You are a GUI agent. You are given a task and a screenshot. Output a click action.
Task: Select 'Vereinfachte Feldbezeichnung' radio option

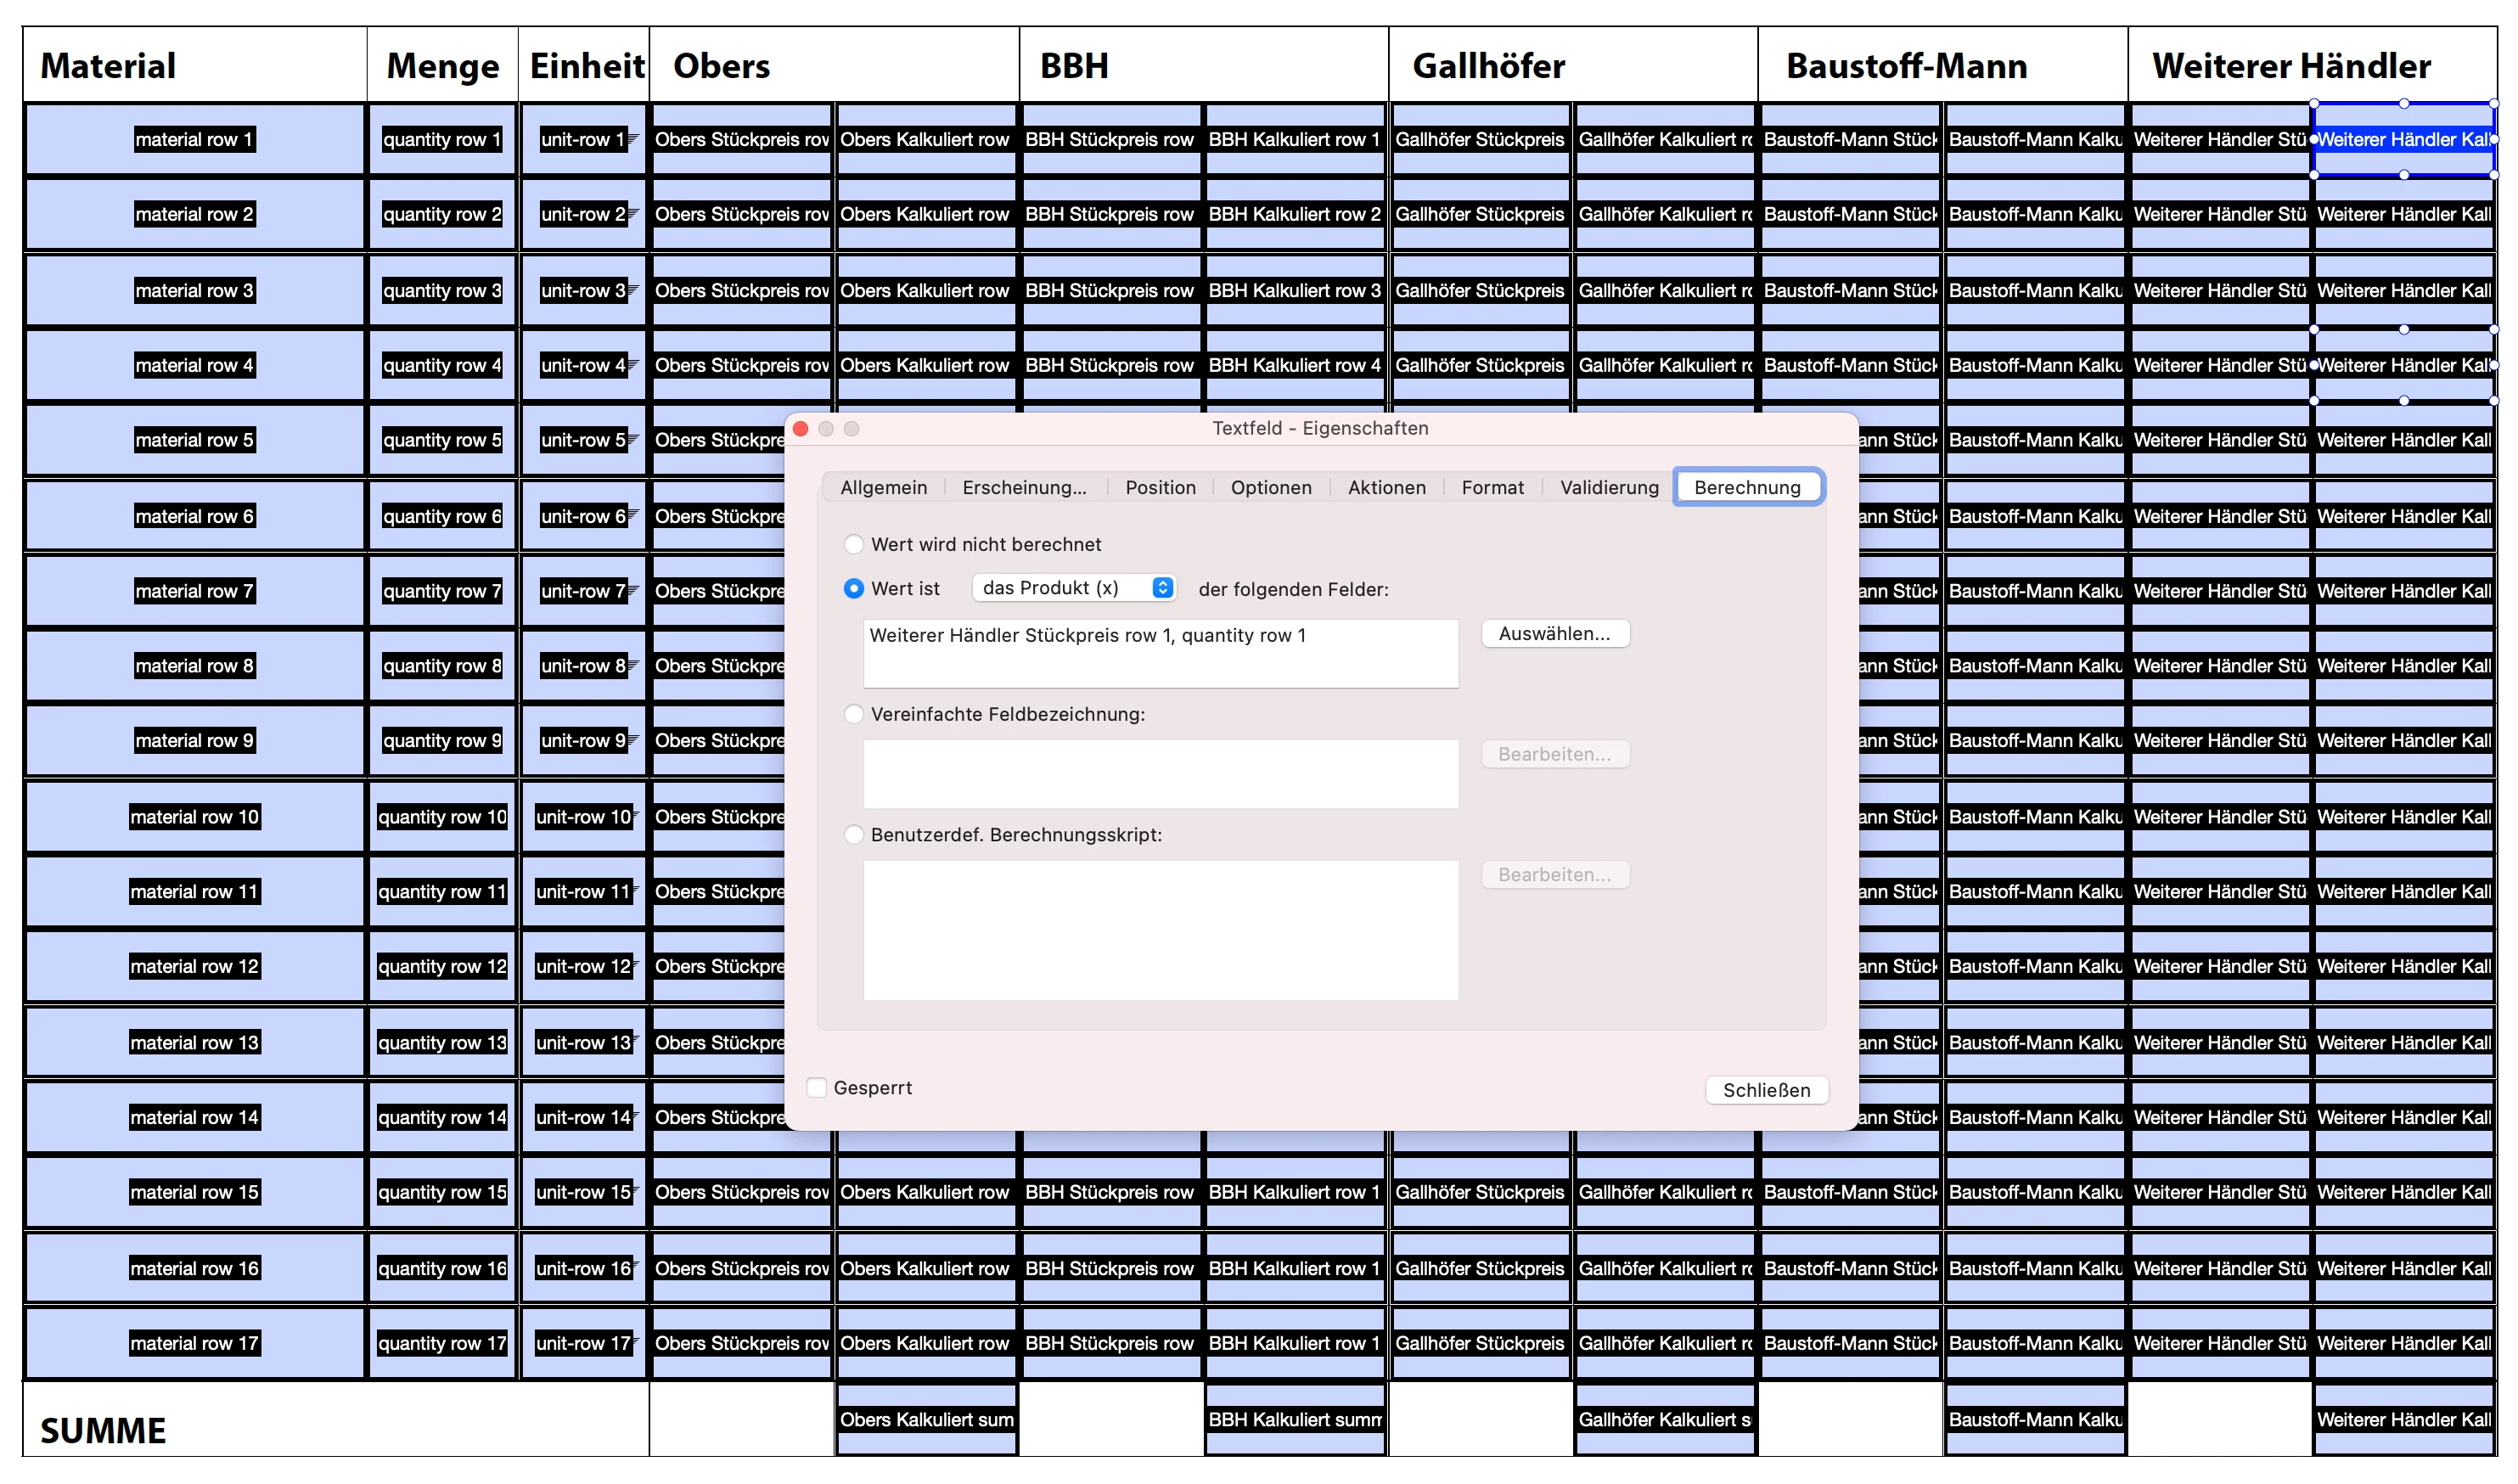tap(853, 715)
